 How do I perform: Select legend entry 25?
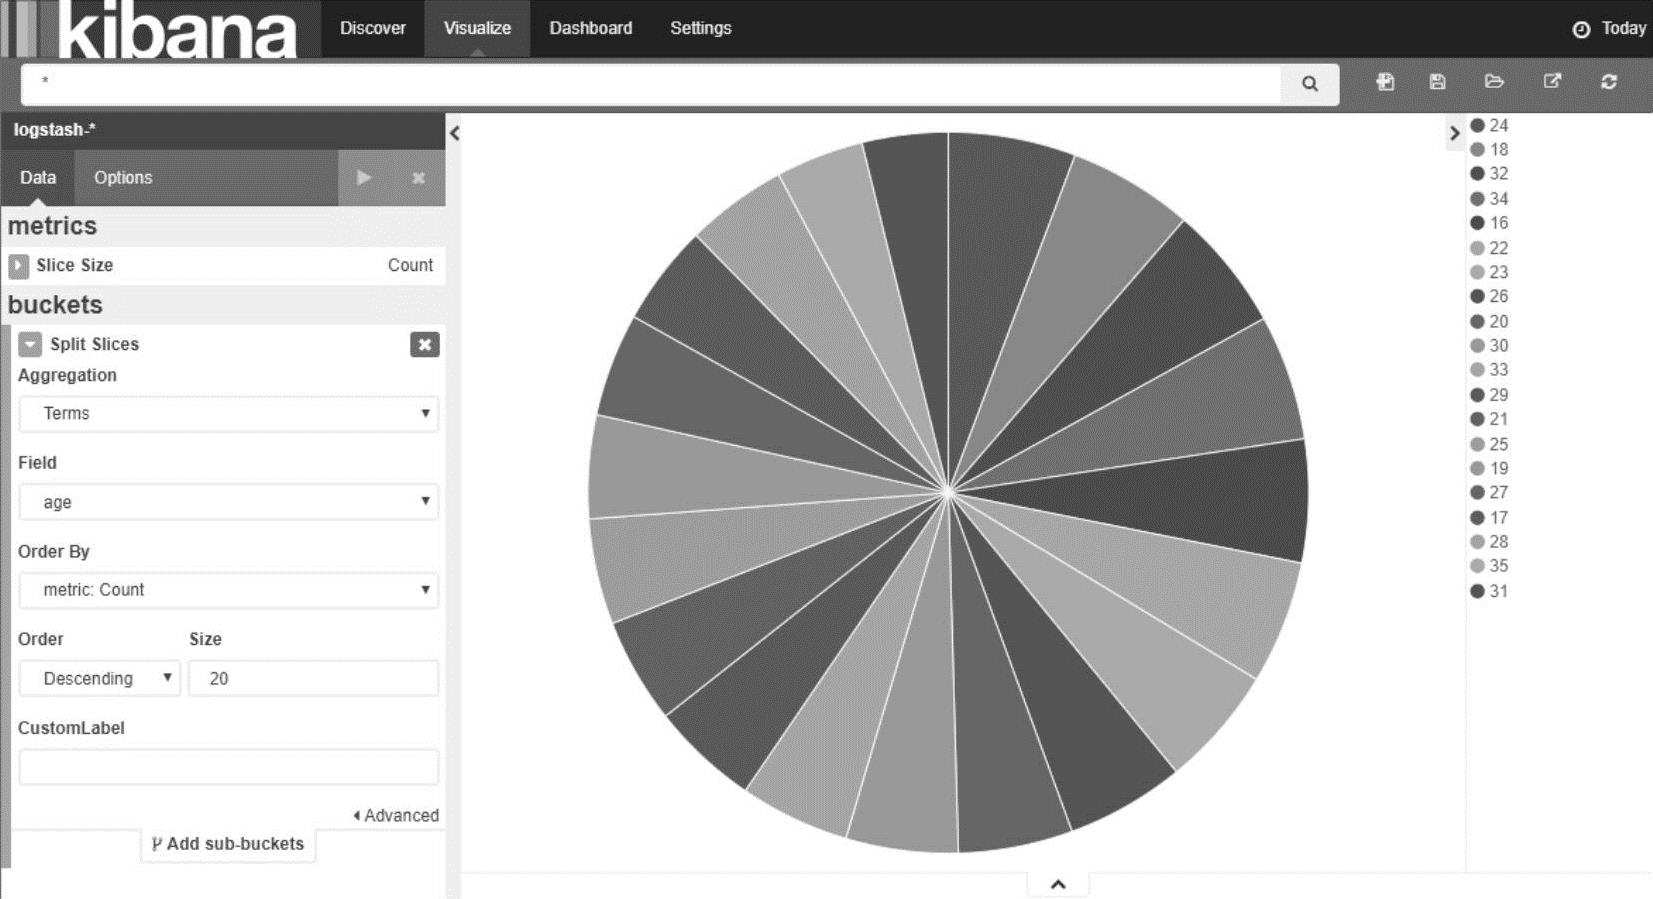1489,444
